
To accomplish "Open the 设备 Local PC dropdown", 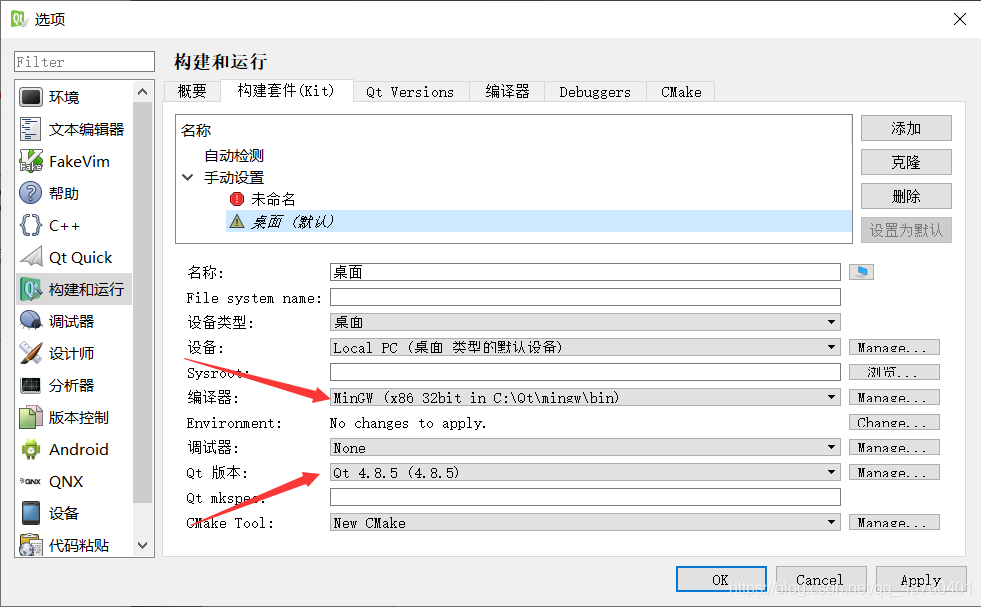I will tap(585, 347).
